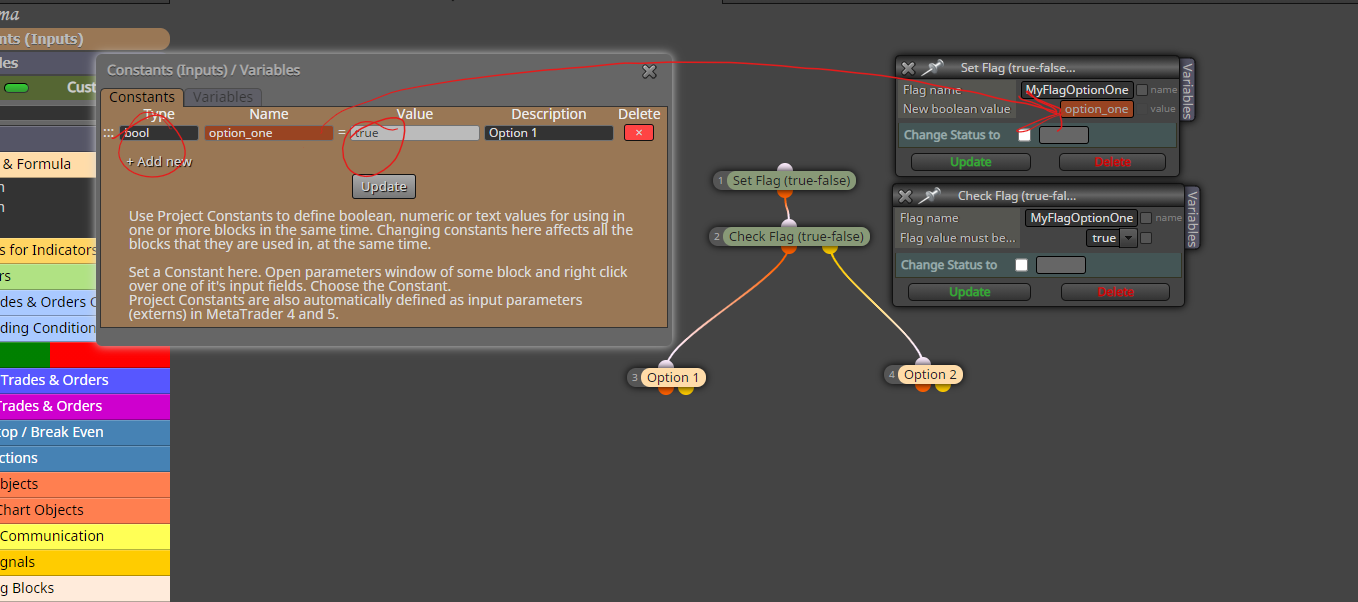Select the Option 1 block
This screenshot has width=1358, height=602.
tap(672, 377)
